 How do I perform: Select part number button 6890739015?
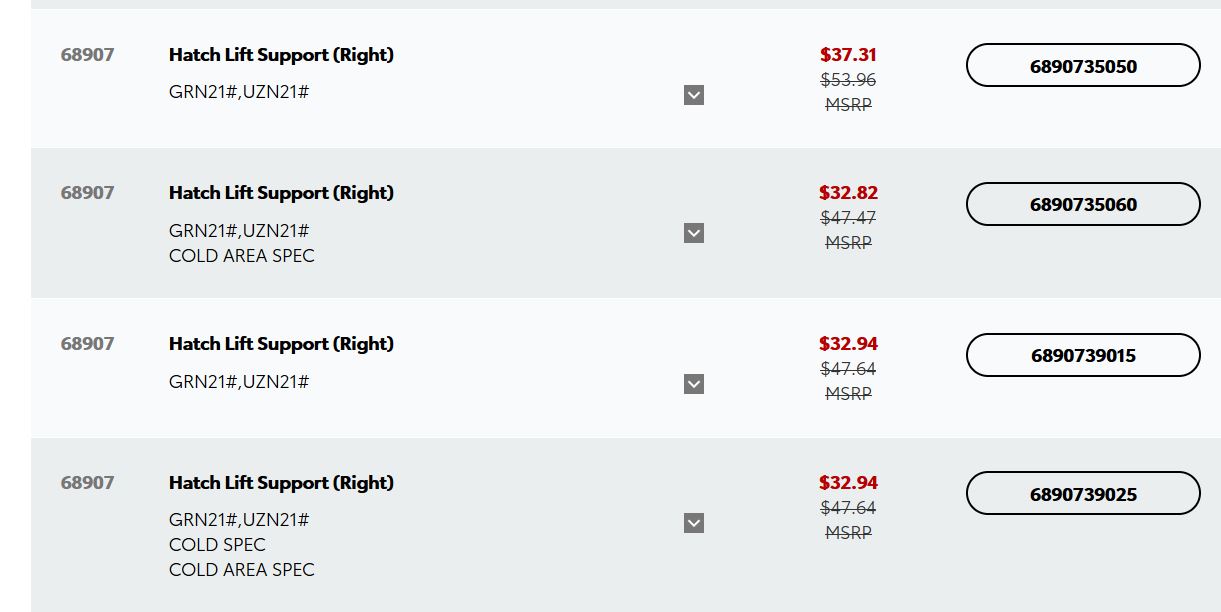tap(1083, 355)
